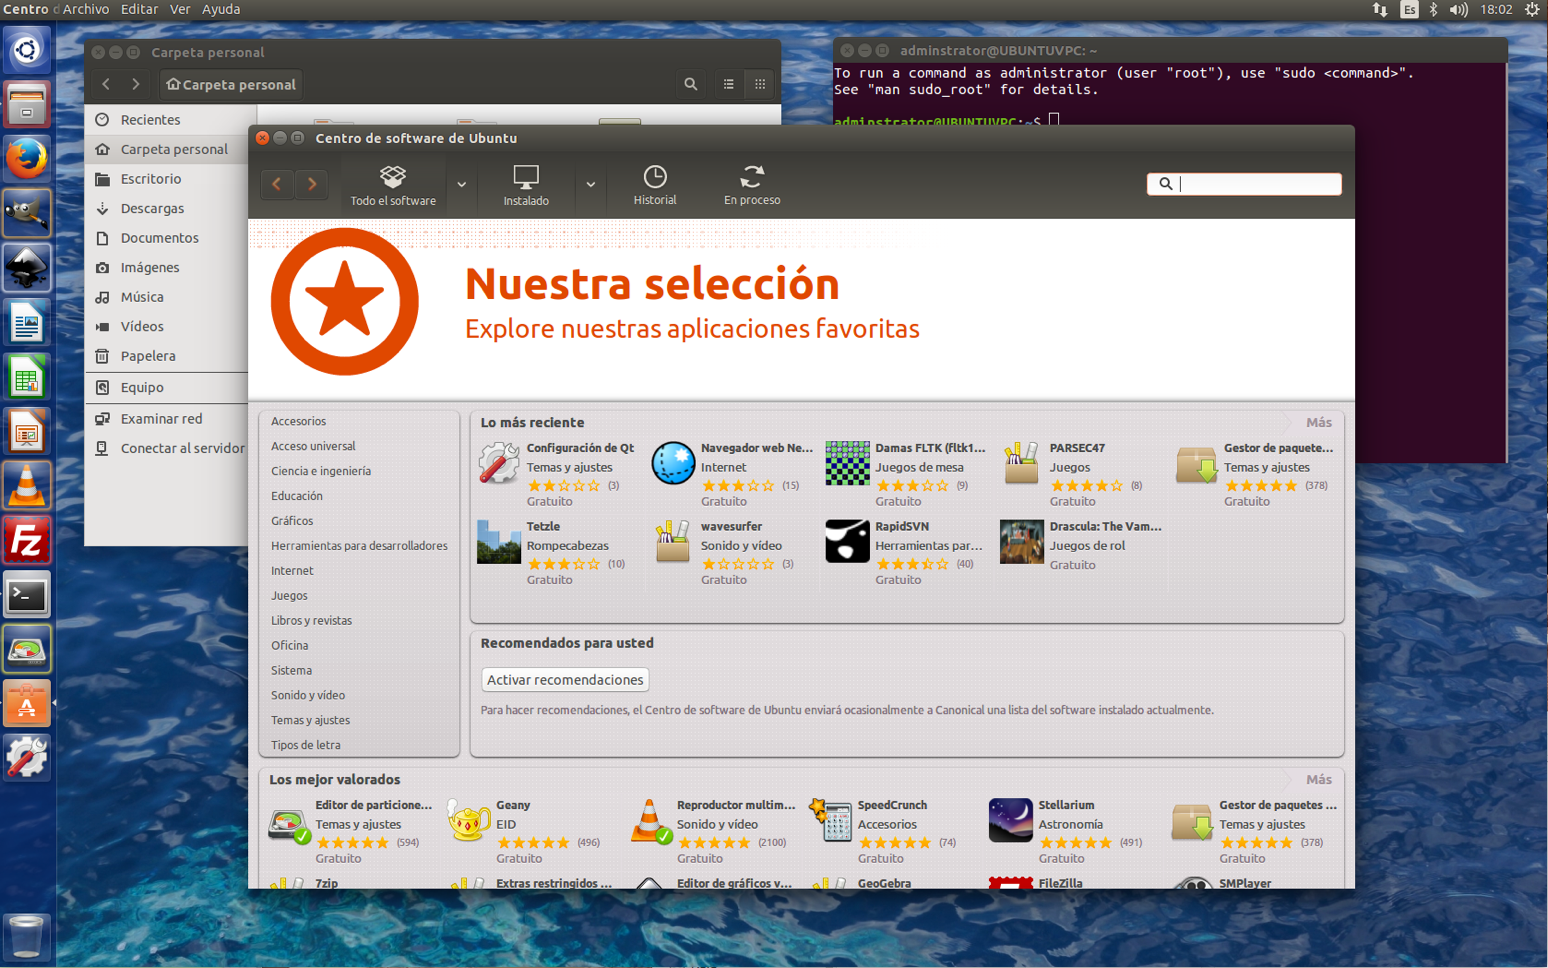The height and width of the screenshot is (968, 1548).
Task: Open the keyboard layout Es indicator
Action: 1408,10
